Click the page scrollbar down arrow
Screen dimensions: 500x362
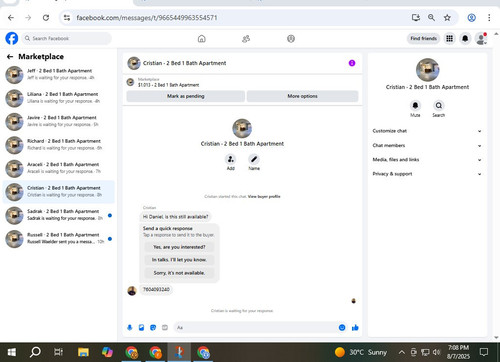pos(496,337)
